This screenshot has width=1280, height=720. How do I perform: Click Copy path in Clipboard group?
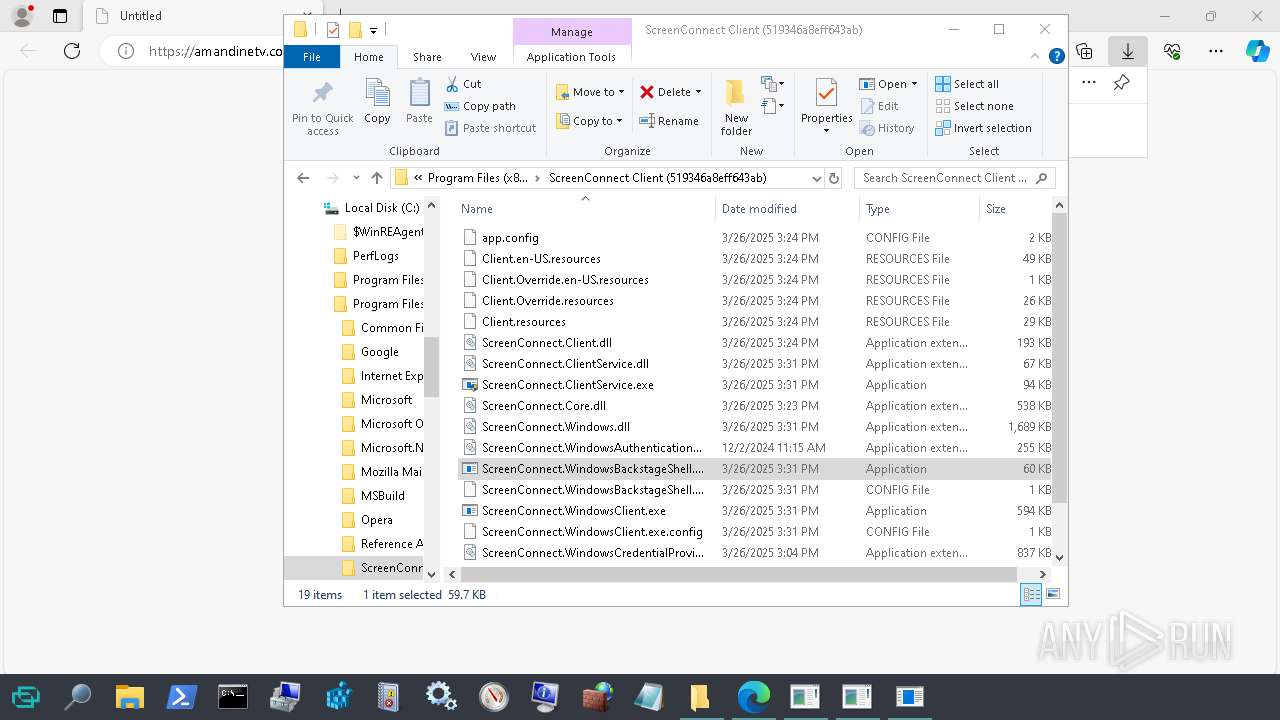[480, 106]
